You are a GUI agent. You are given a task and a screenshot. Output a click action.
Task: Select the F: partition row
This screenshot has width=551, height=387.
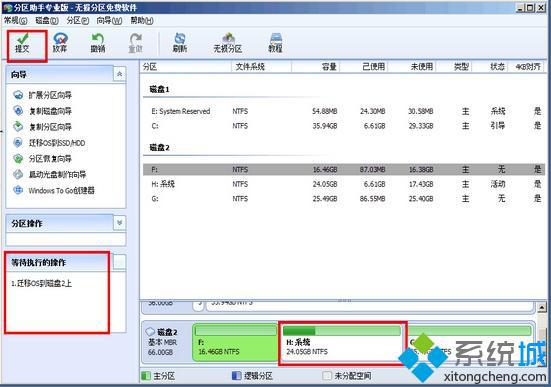[x=344, y=169]
